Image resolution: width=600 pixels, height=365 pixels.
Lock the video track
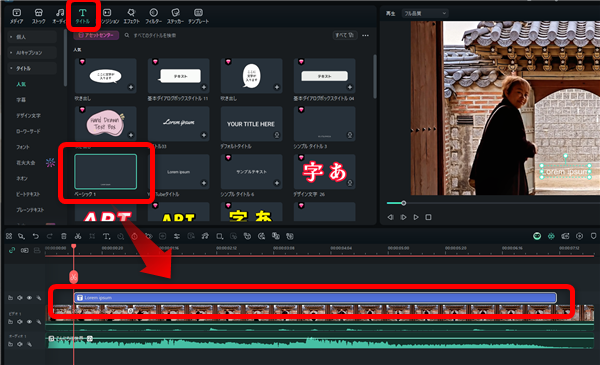39,322
